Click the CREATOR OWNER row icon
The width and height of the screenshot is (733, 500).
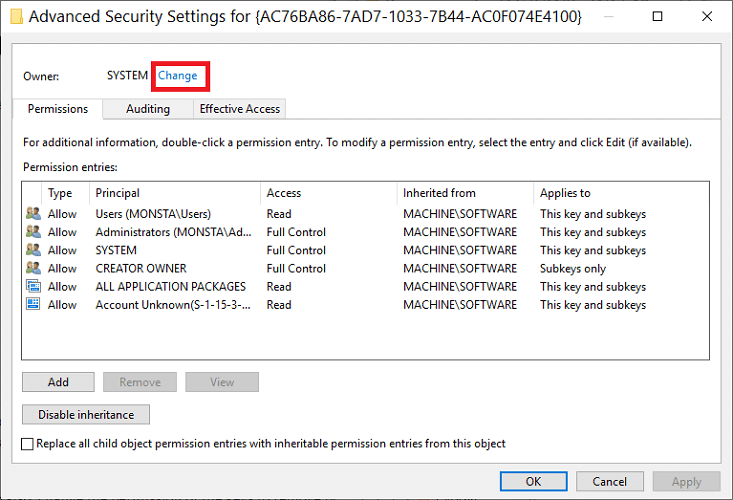(33, 268)
